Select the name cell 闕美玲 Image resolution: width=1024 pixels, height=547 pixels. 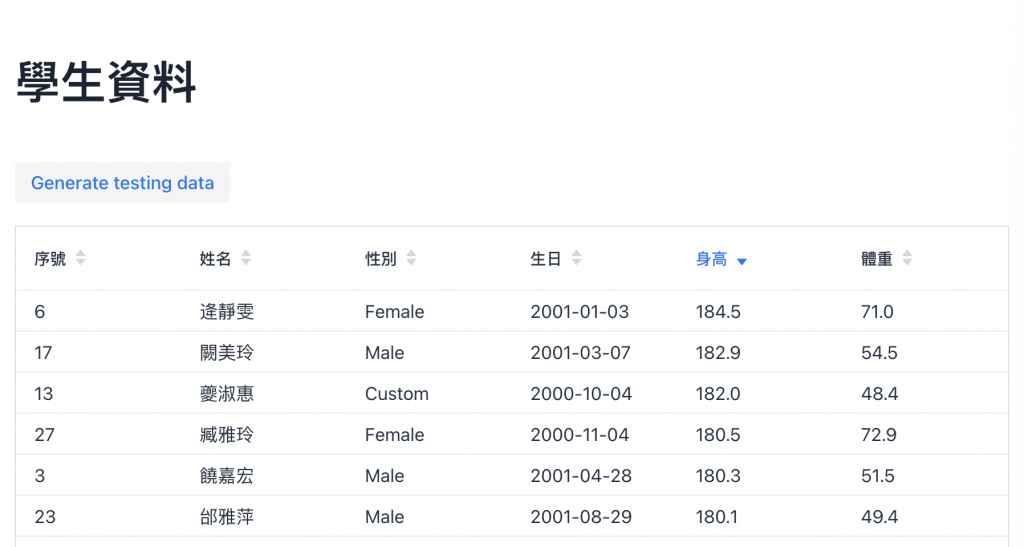227,353
